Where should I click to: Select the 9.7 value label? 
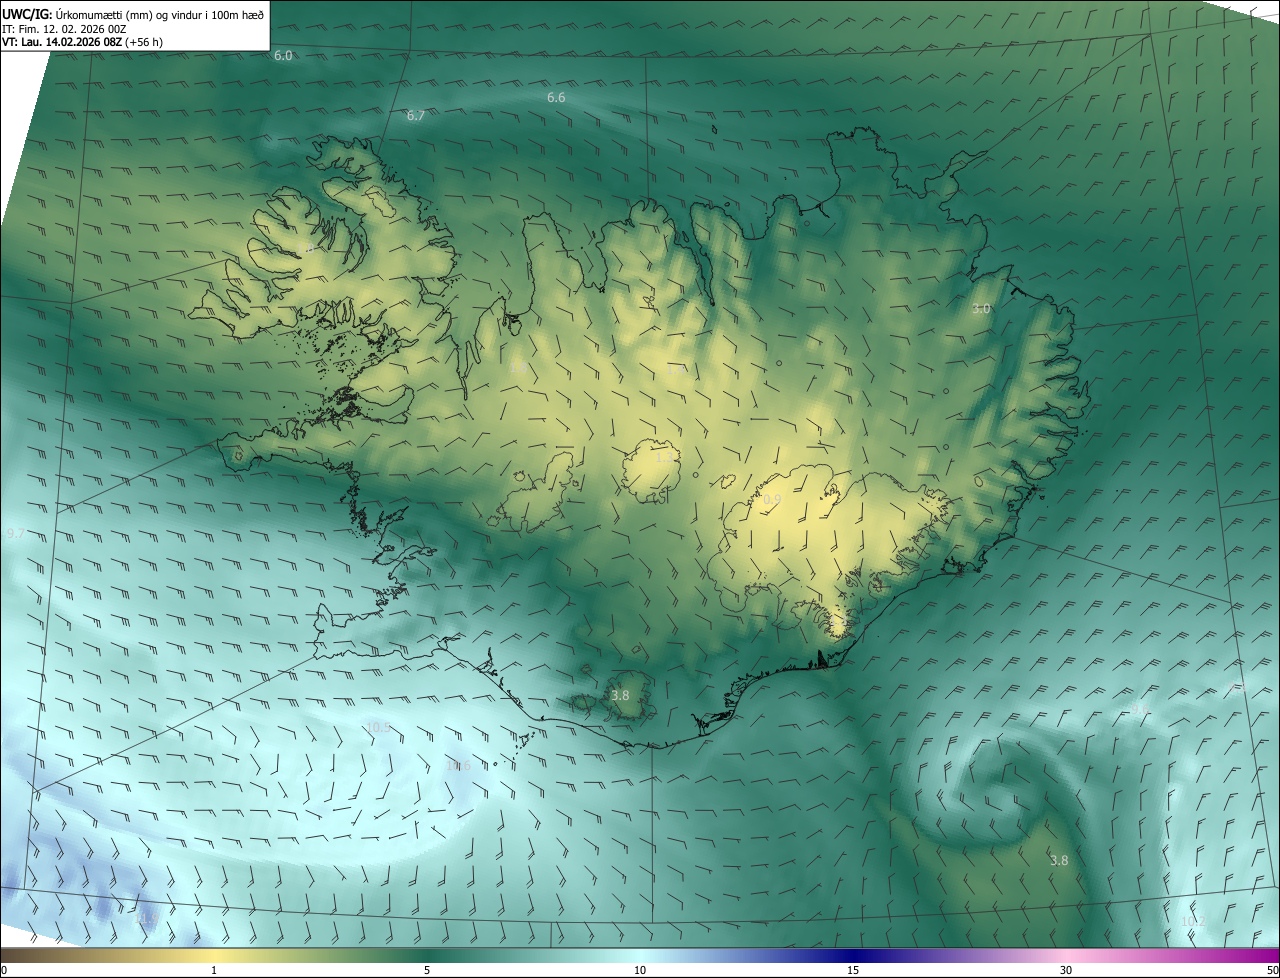(x=16, y=535)
